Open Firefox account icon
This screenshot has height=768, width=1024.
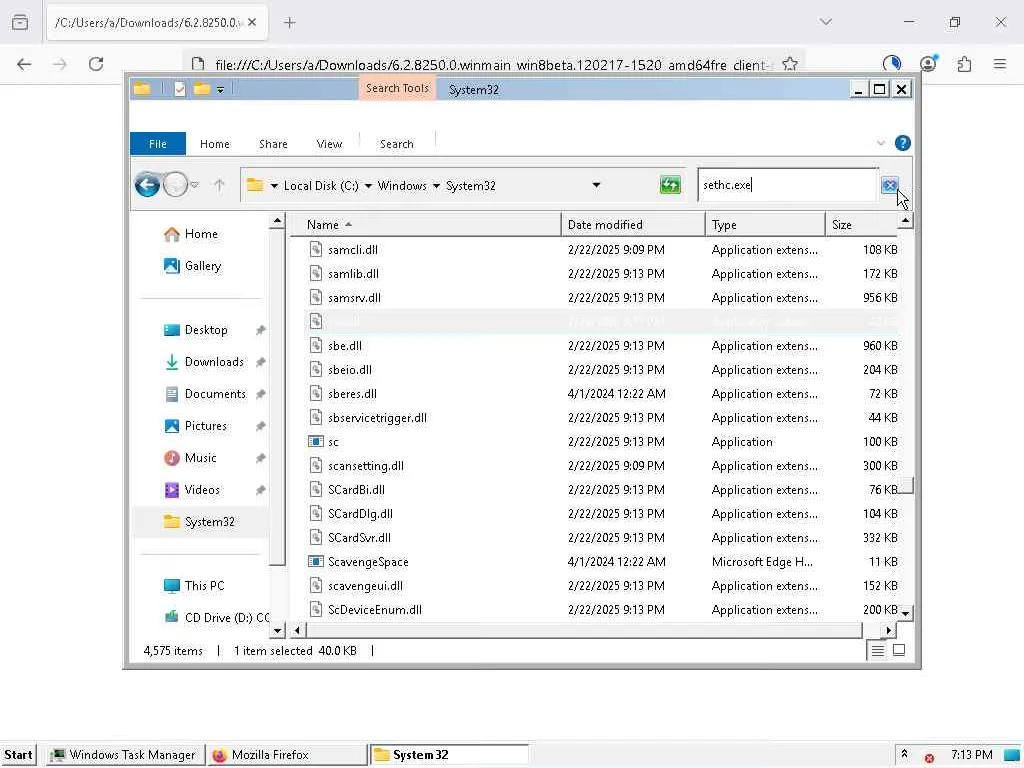click(928, 63)
